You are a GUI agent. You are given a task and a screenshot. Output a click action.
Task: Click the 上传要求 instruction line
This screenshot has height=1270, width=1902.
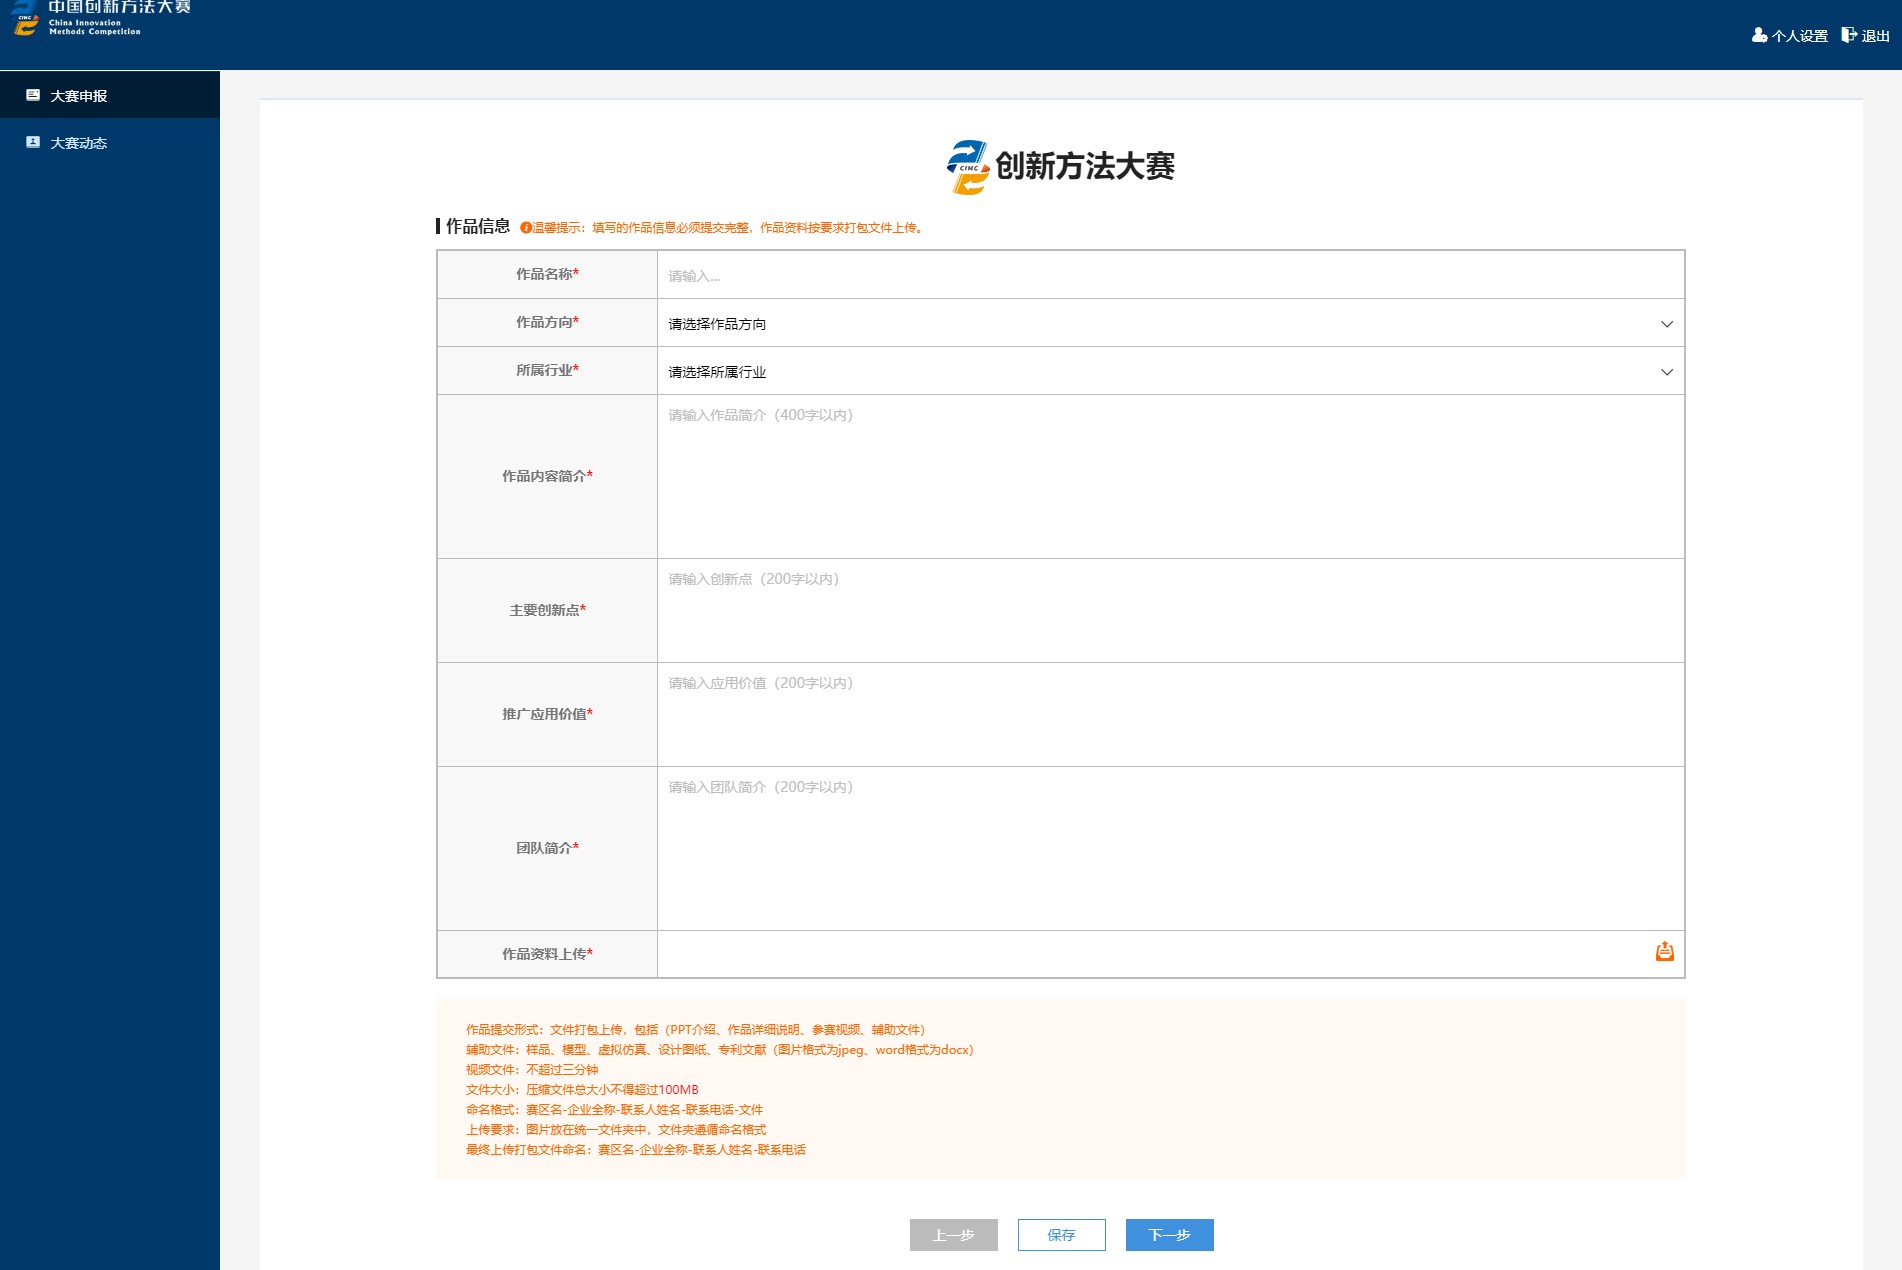point(616,1129)
